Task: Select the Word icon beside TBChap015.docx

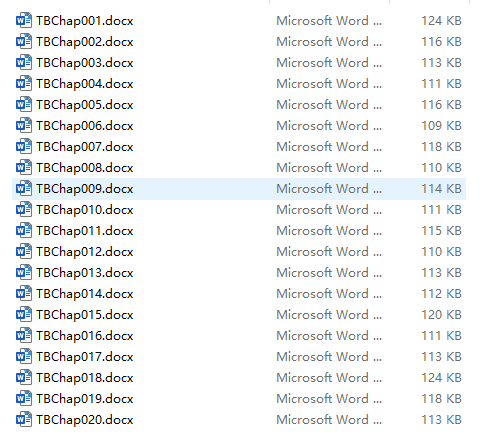Action: pyautogui.click(x=24, y=315)
